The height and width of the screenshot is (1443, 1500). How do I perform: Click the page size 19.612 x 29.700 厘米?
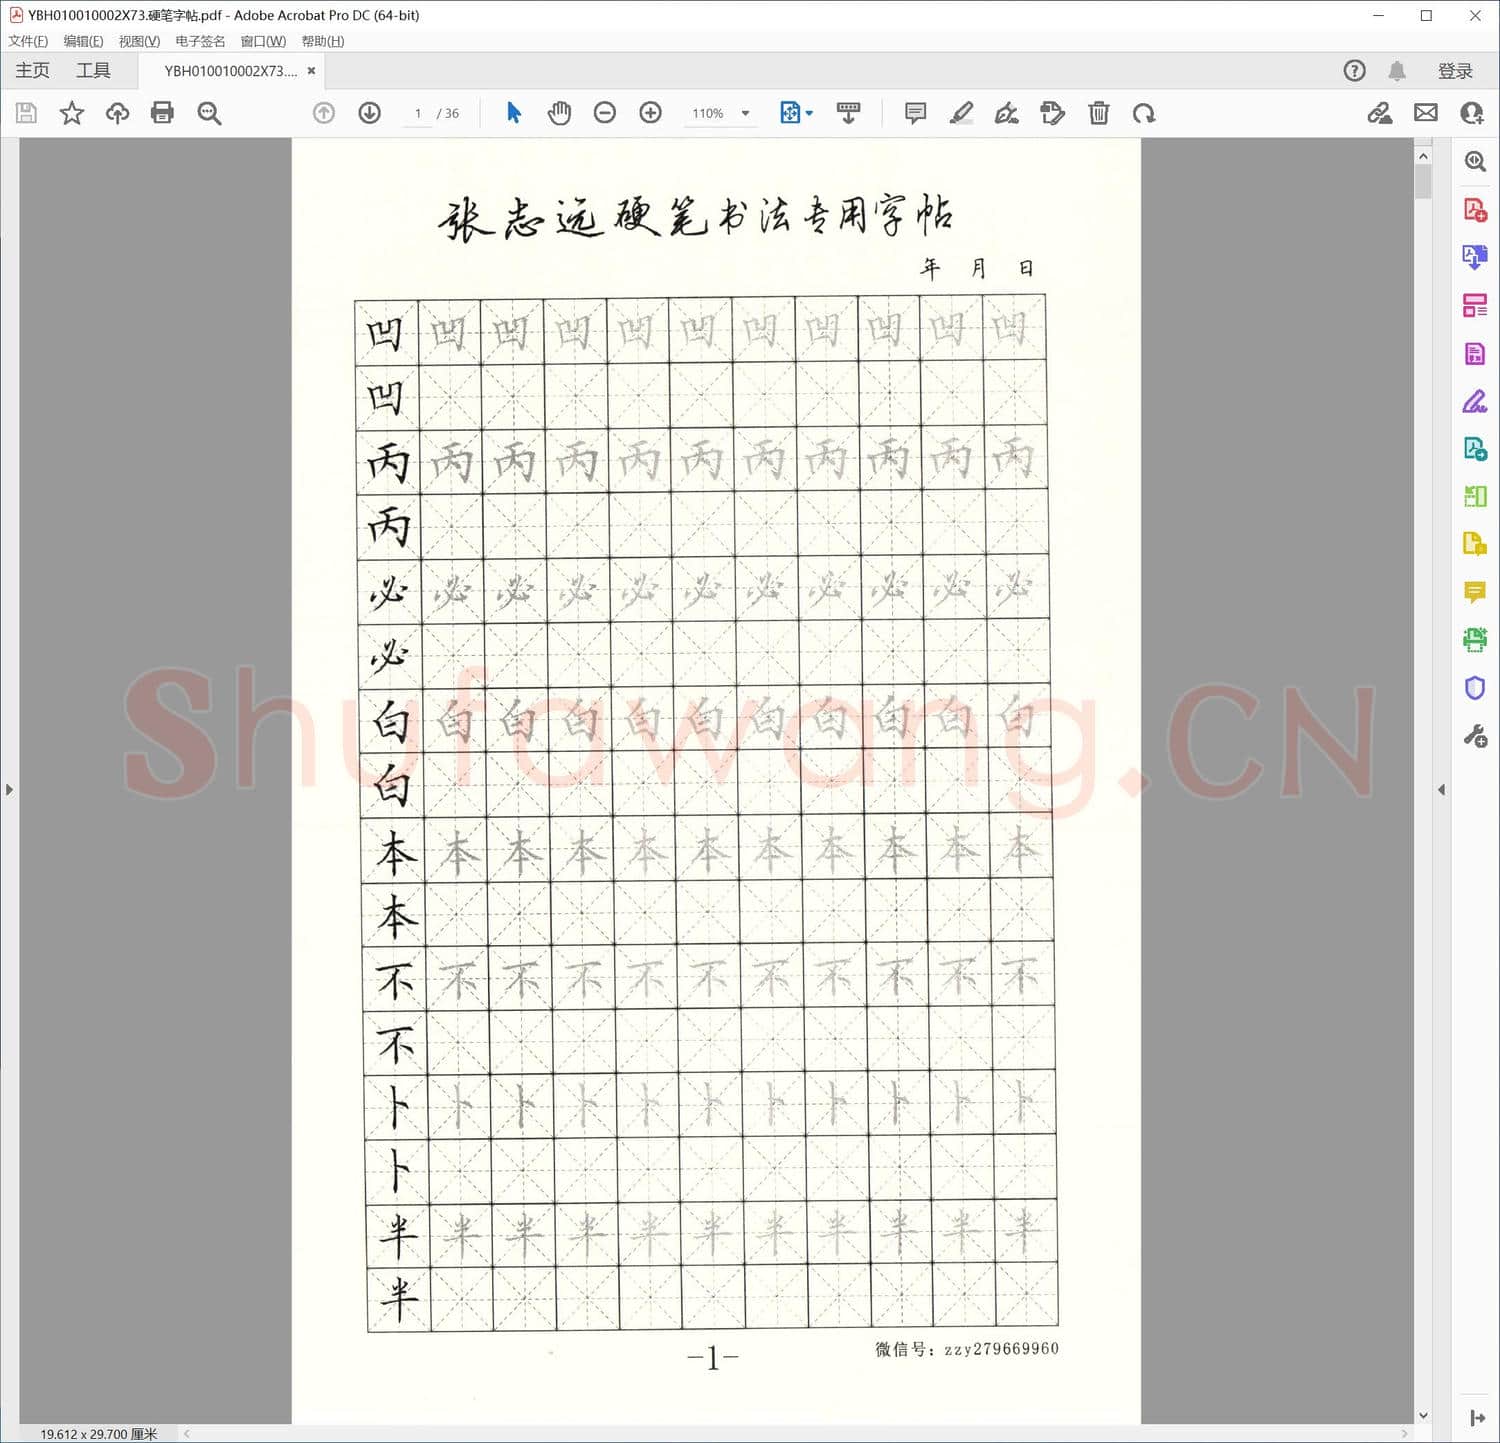coord(99,1434)
